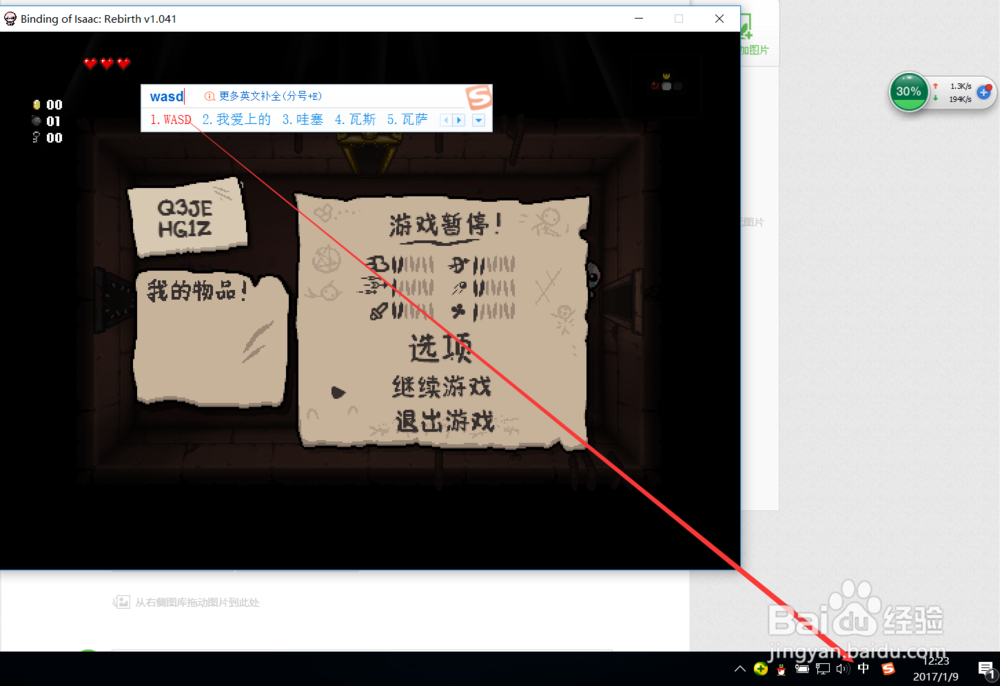The image size is (1000, 686).
Task: Select IME candidate 2. 我爱上的
Action: coord(236,120)
